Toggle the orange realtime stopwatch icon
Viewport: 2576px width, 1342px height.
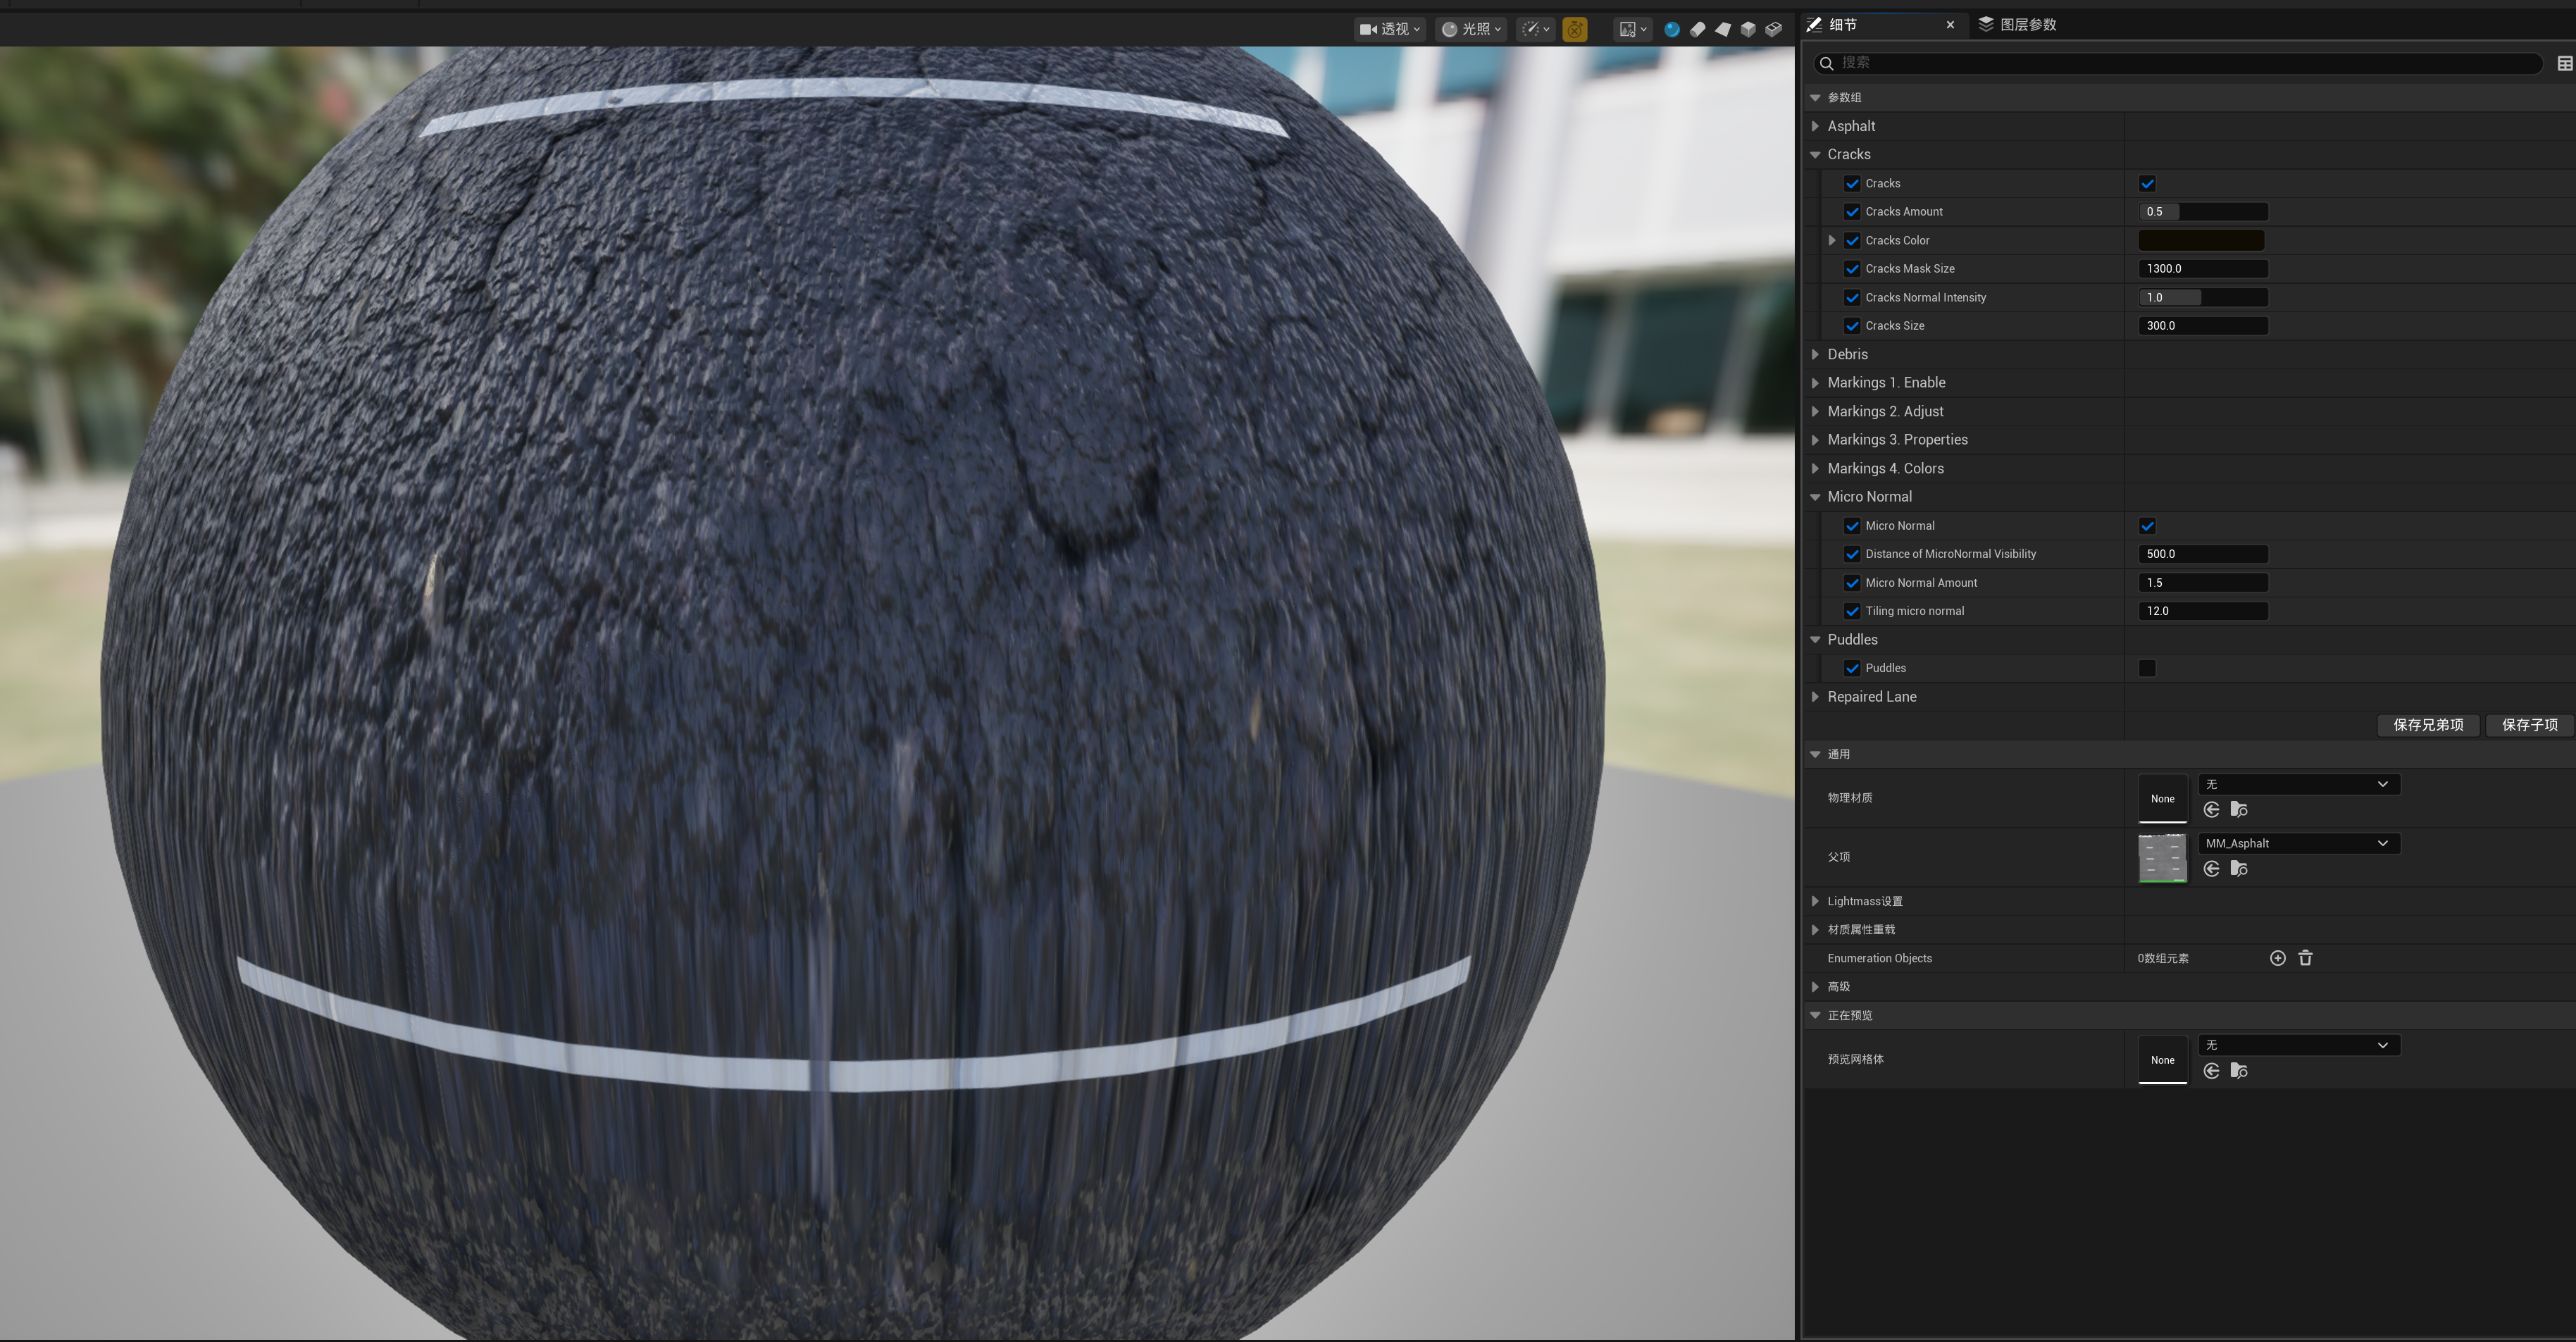pyautogui.click(x=1574, y=29)
